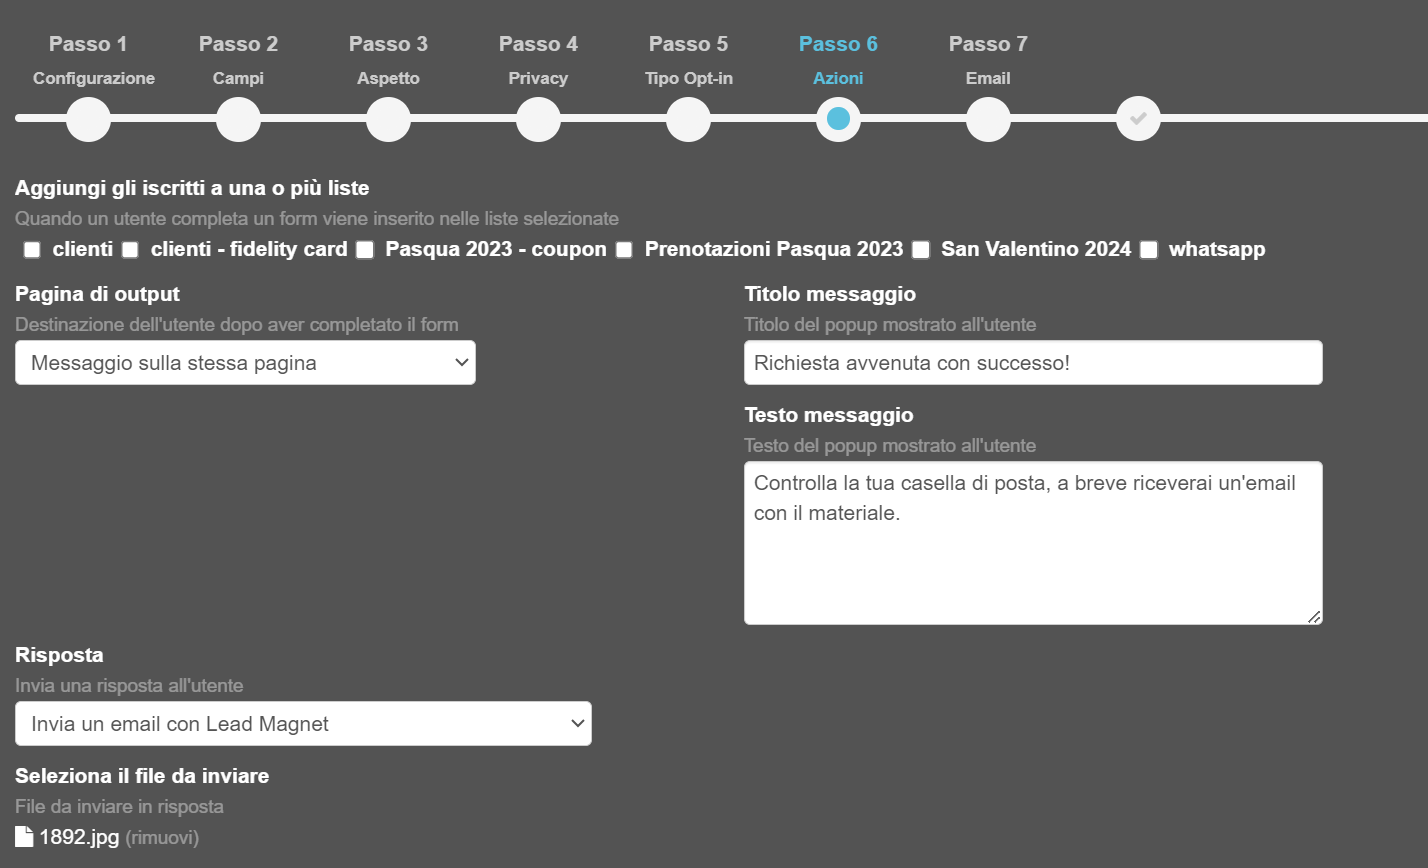Open the Pagina di output dropdown

coord(245,362)
